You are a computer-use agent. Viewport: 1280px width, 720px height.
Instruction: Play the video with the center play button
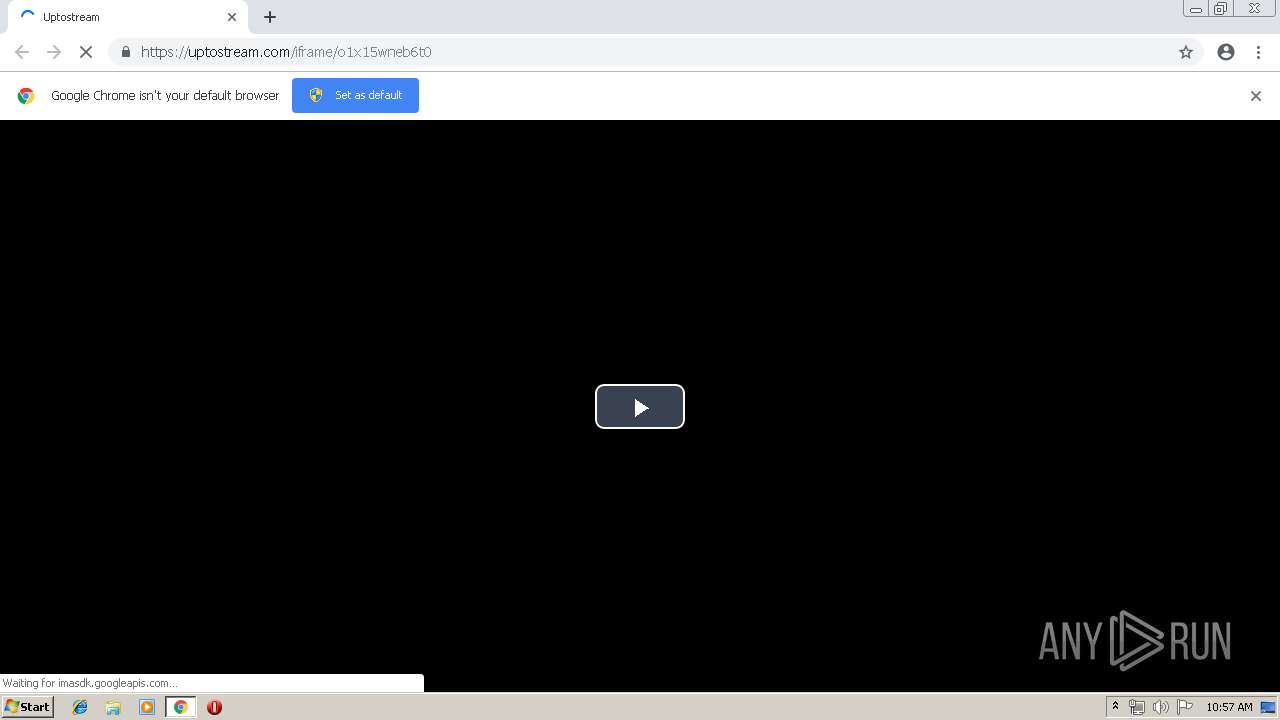[640, 406]
